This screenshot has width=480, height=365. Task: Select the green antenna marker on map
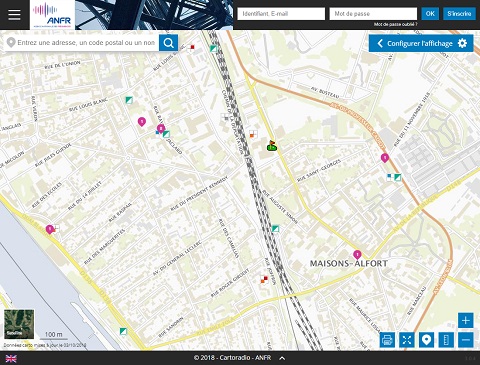click(x=272, y=146)
